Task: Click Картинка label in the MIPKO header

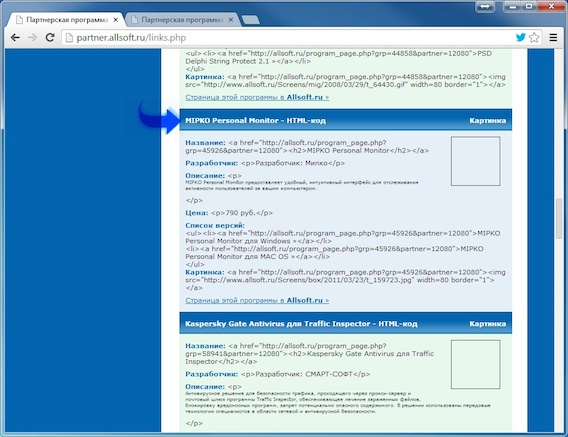Action: click(488, 120)
